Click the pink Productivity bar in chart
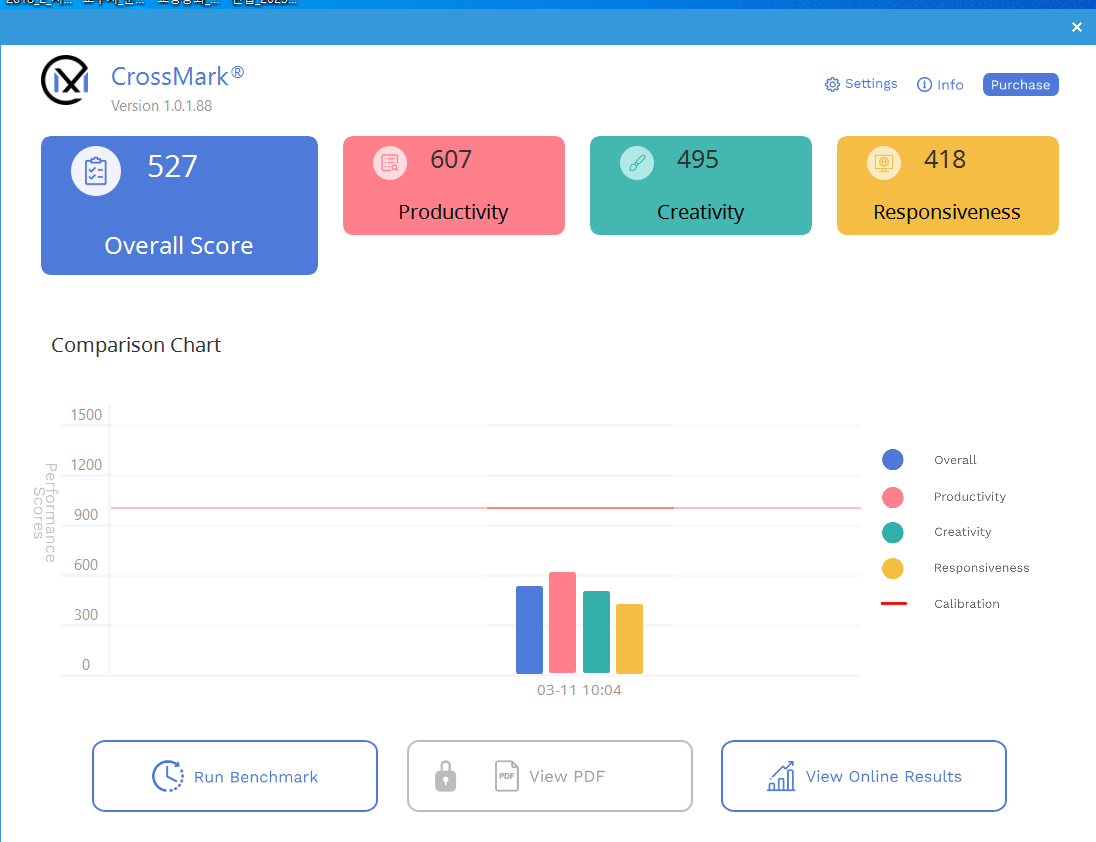 562,623
